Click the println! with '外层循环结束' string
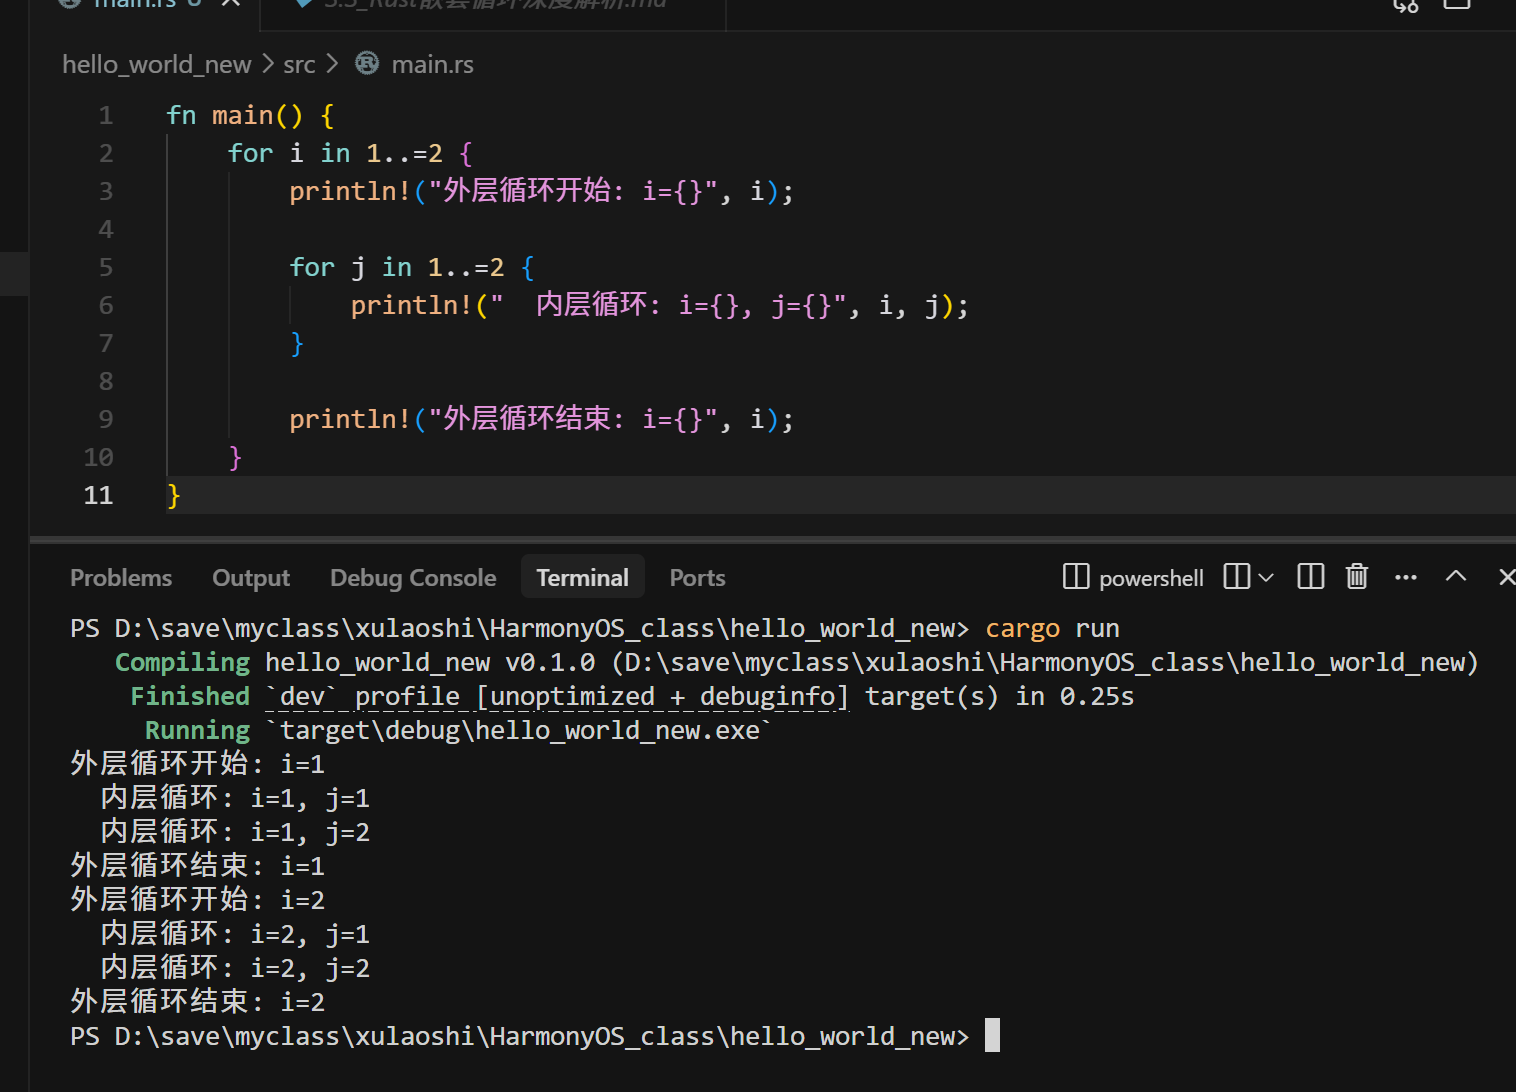The image size is (1516, 1092). 541,420
